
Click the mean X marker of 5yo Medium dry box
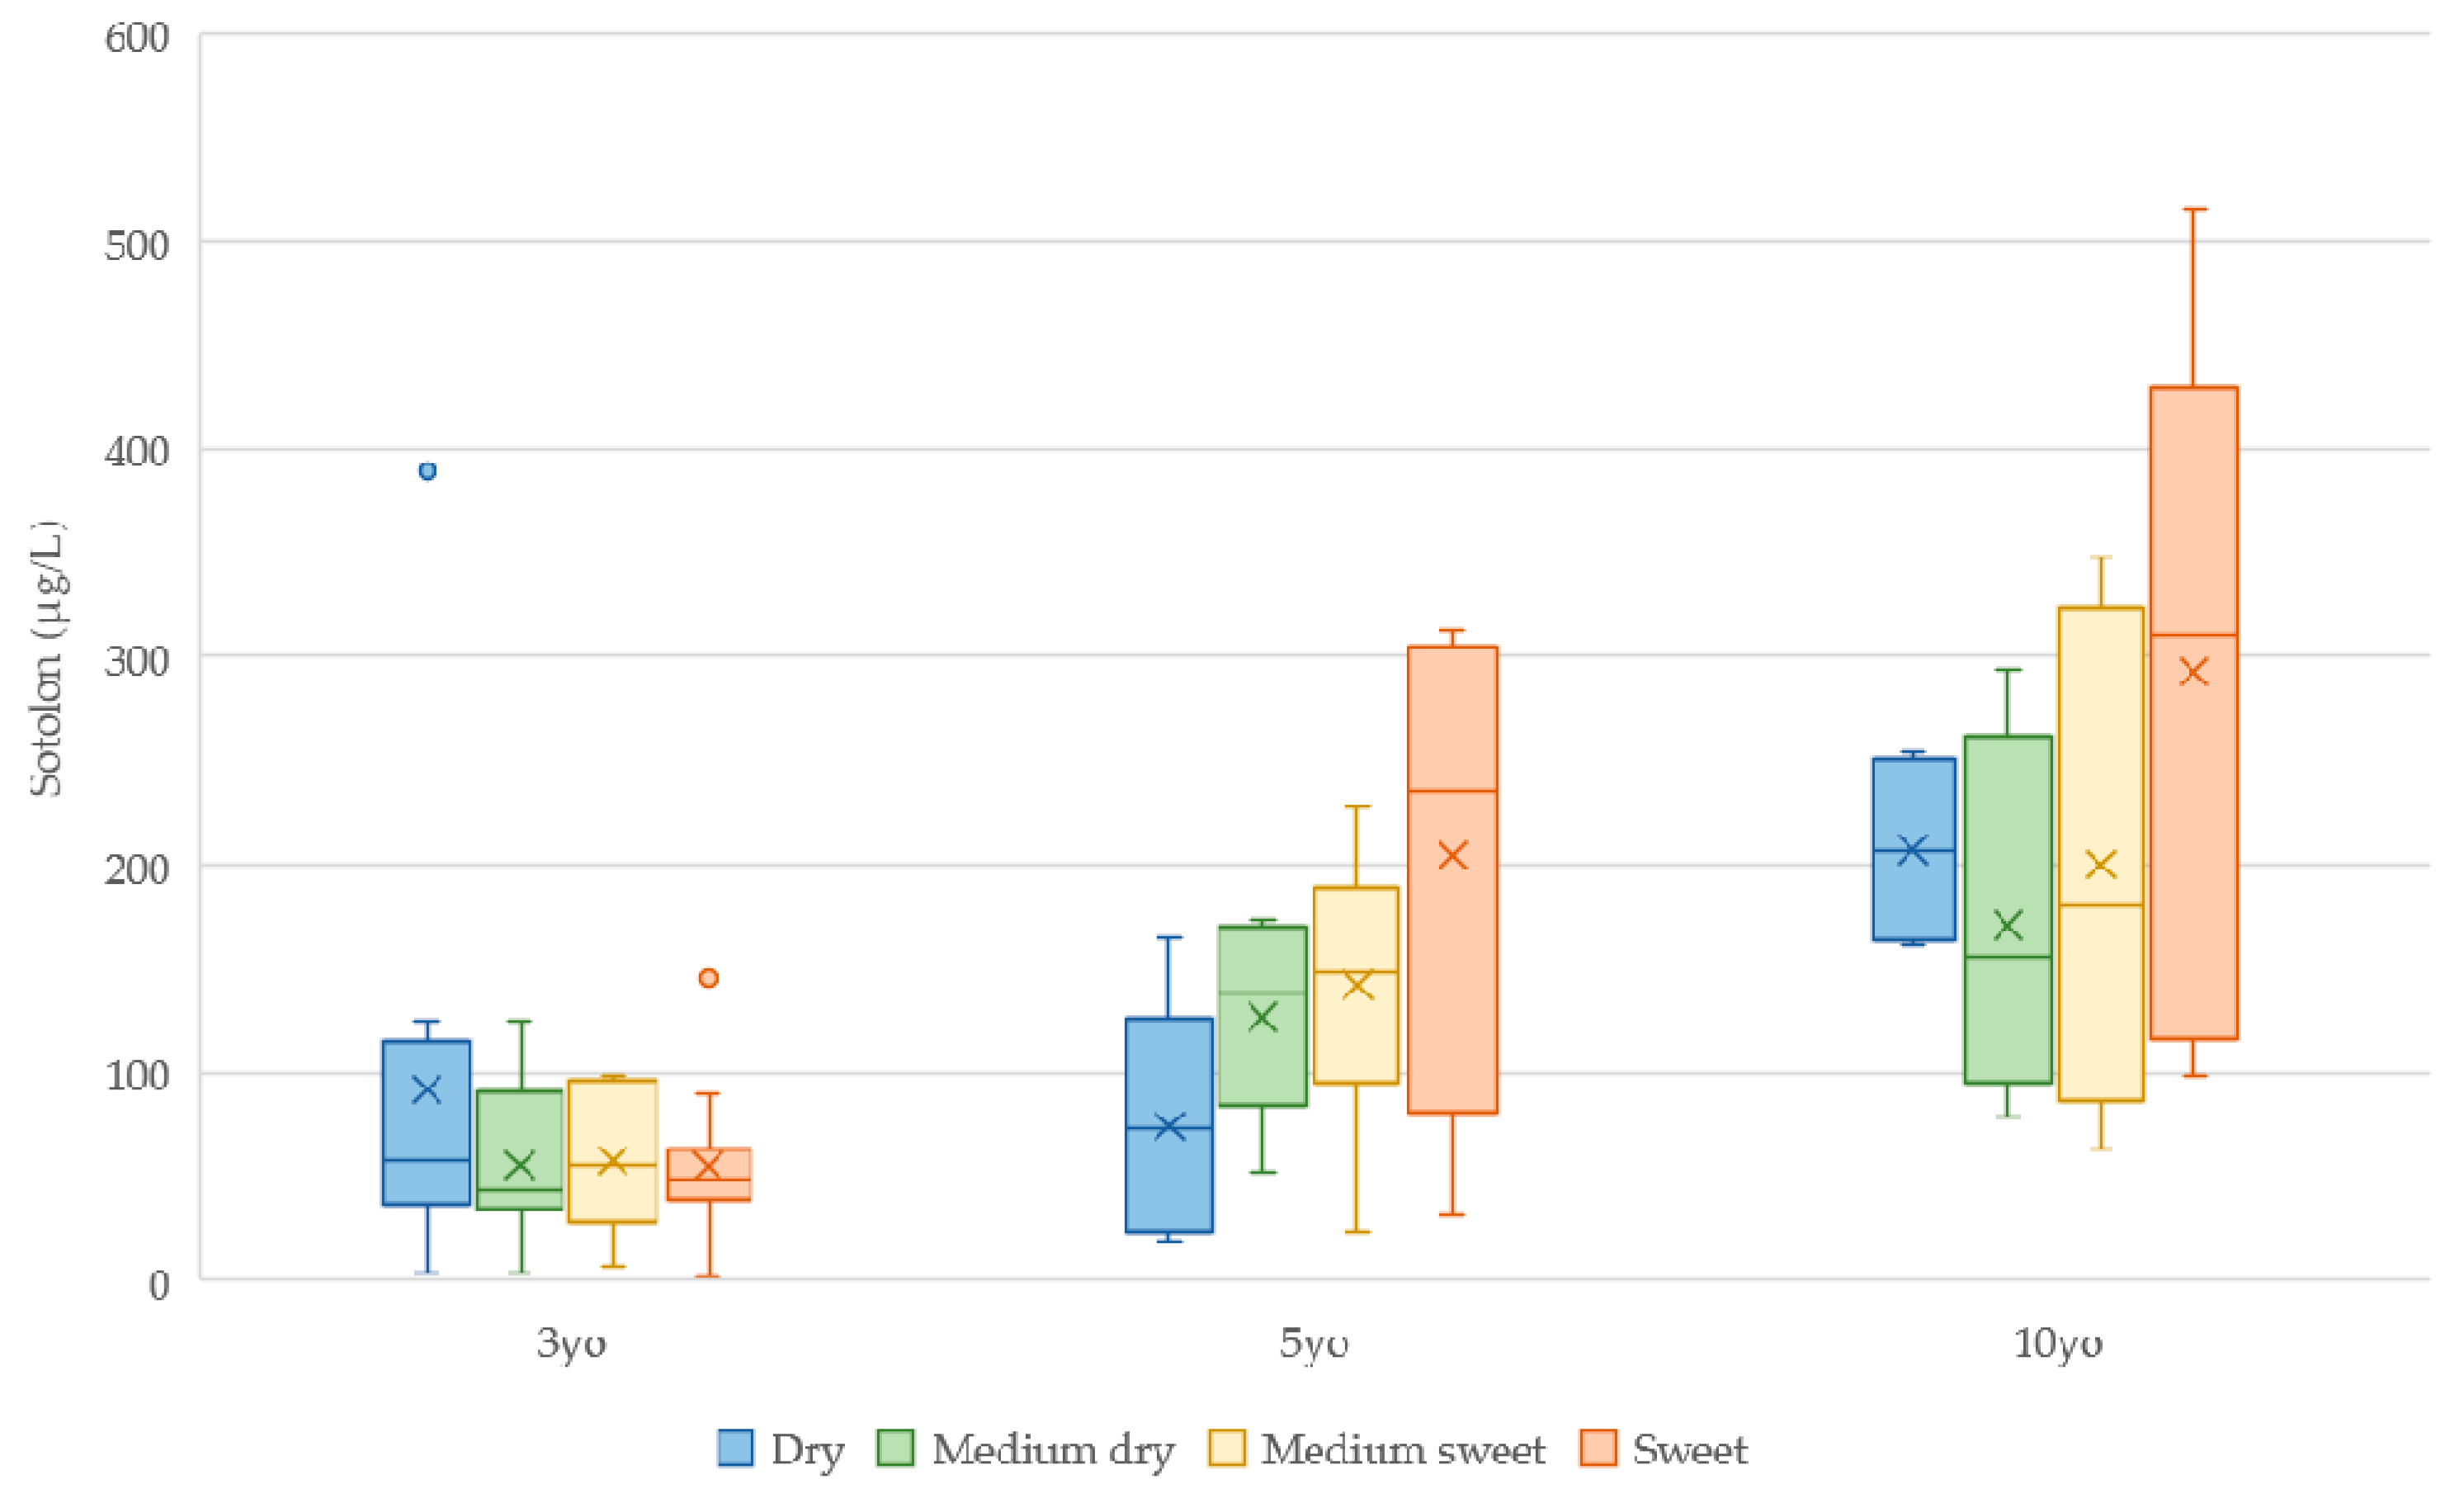(1263, 1018)
